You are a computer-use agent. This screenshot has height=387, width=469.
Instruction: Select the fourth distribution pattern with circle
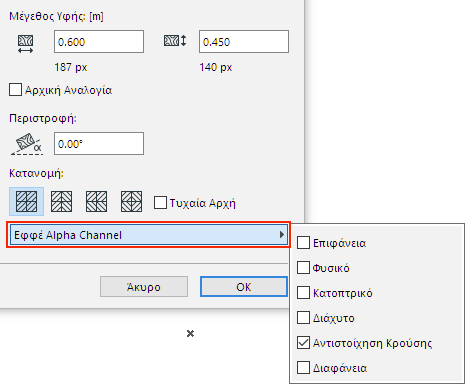pyautogui.click(x=131, y=202)
